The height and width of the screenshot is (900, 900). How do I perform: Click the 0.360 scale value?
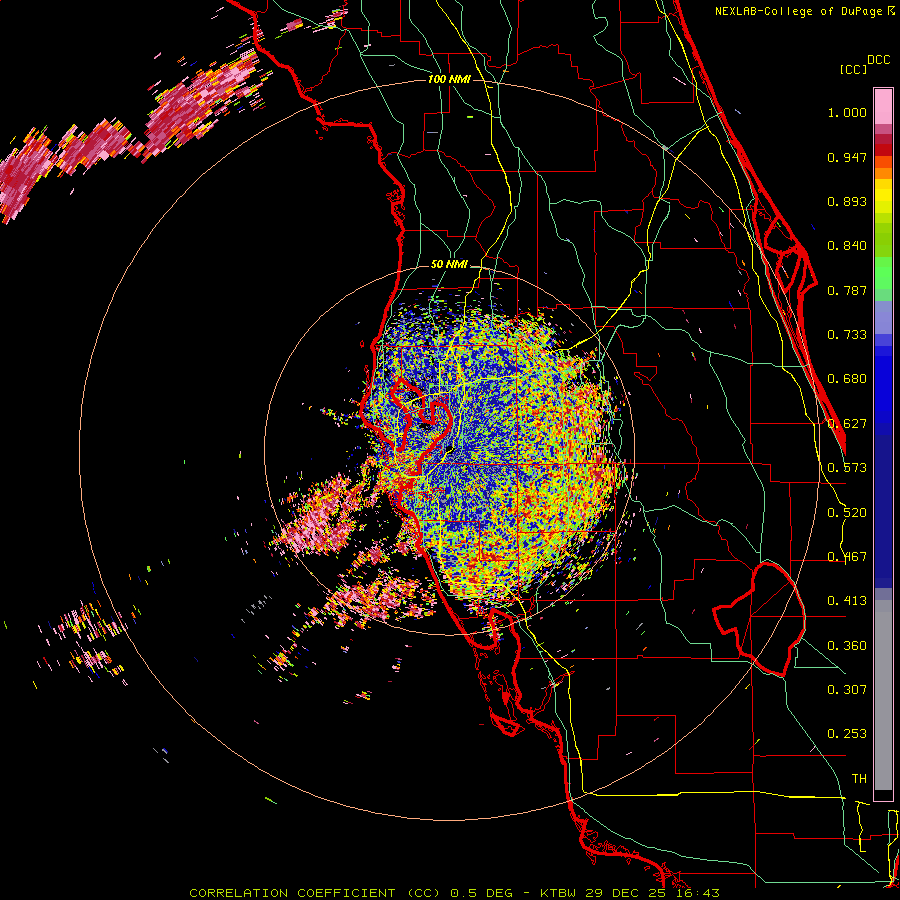point(847,646)
